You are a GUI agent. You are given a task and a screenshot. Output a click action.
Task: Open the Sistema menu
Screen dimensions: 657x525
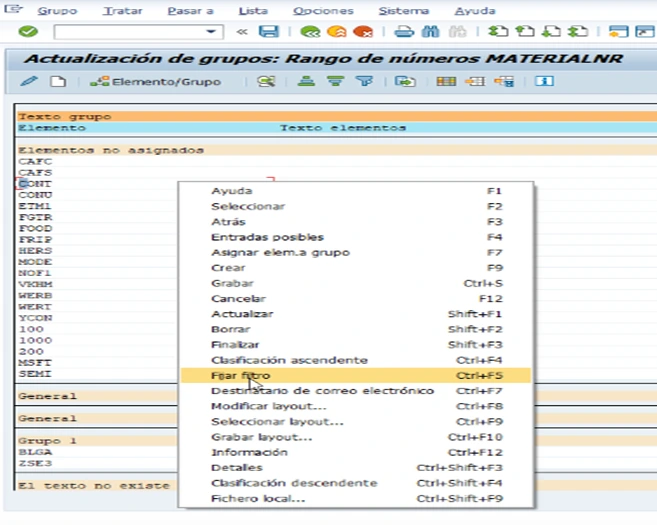click(x=404, y=10)
